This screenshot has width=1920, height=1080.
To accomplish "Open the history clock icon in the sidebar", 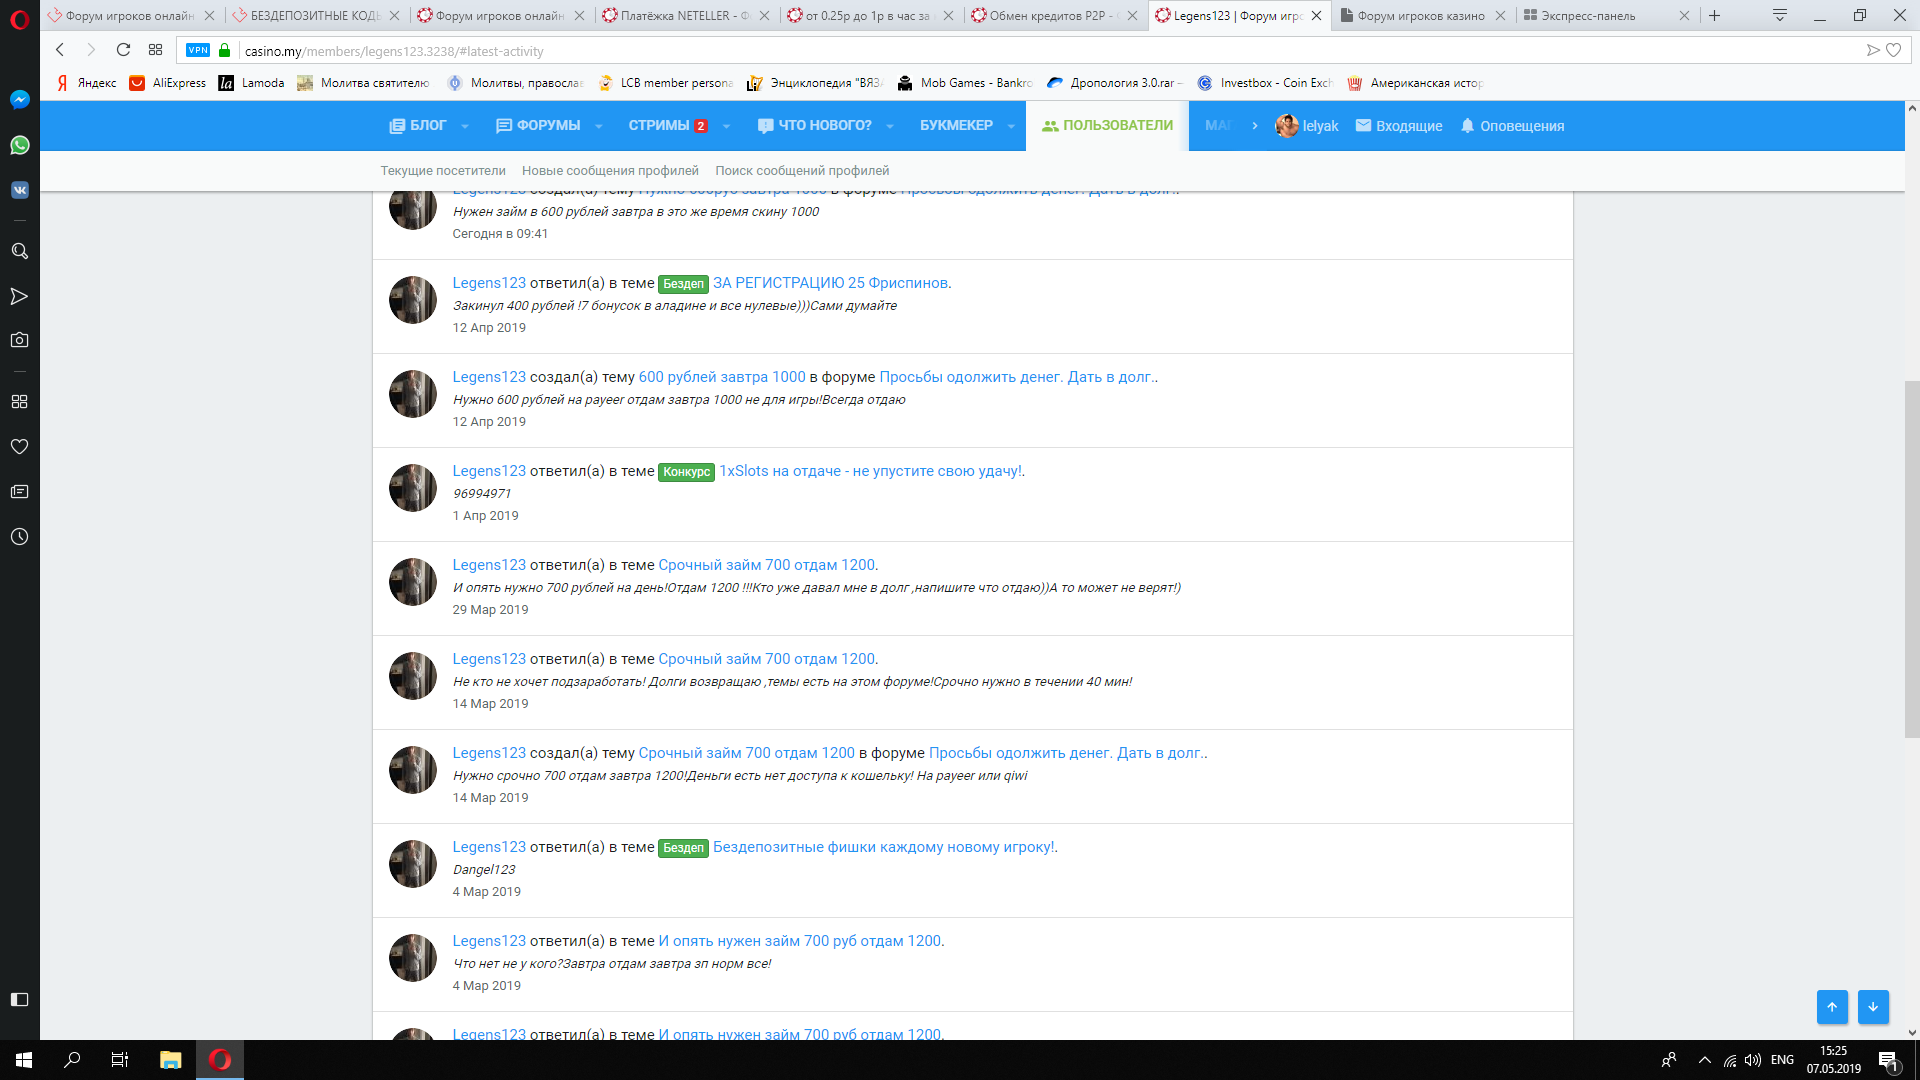I will pos(20,537).
